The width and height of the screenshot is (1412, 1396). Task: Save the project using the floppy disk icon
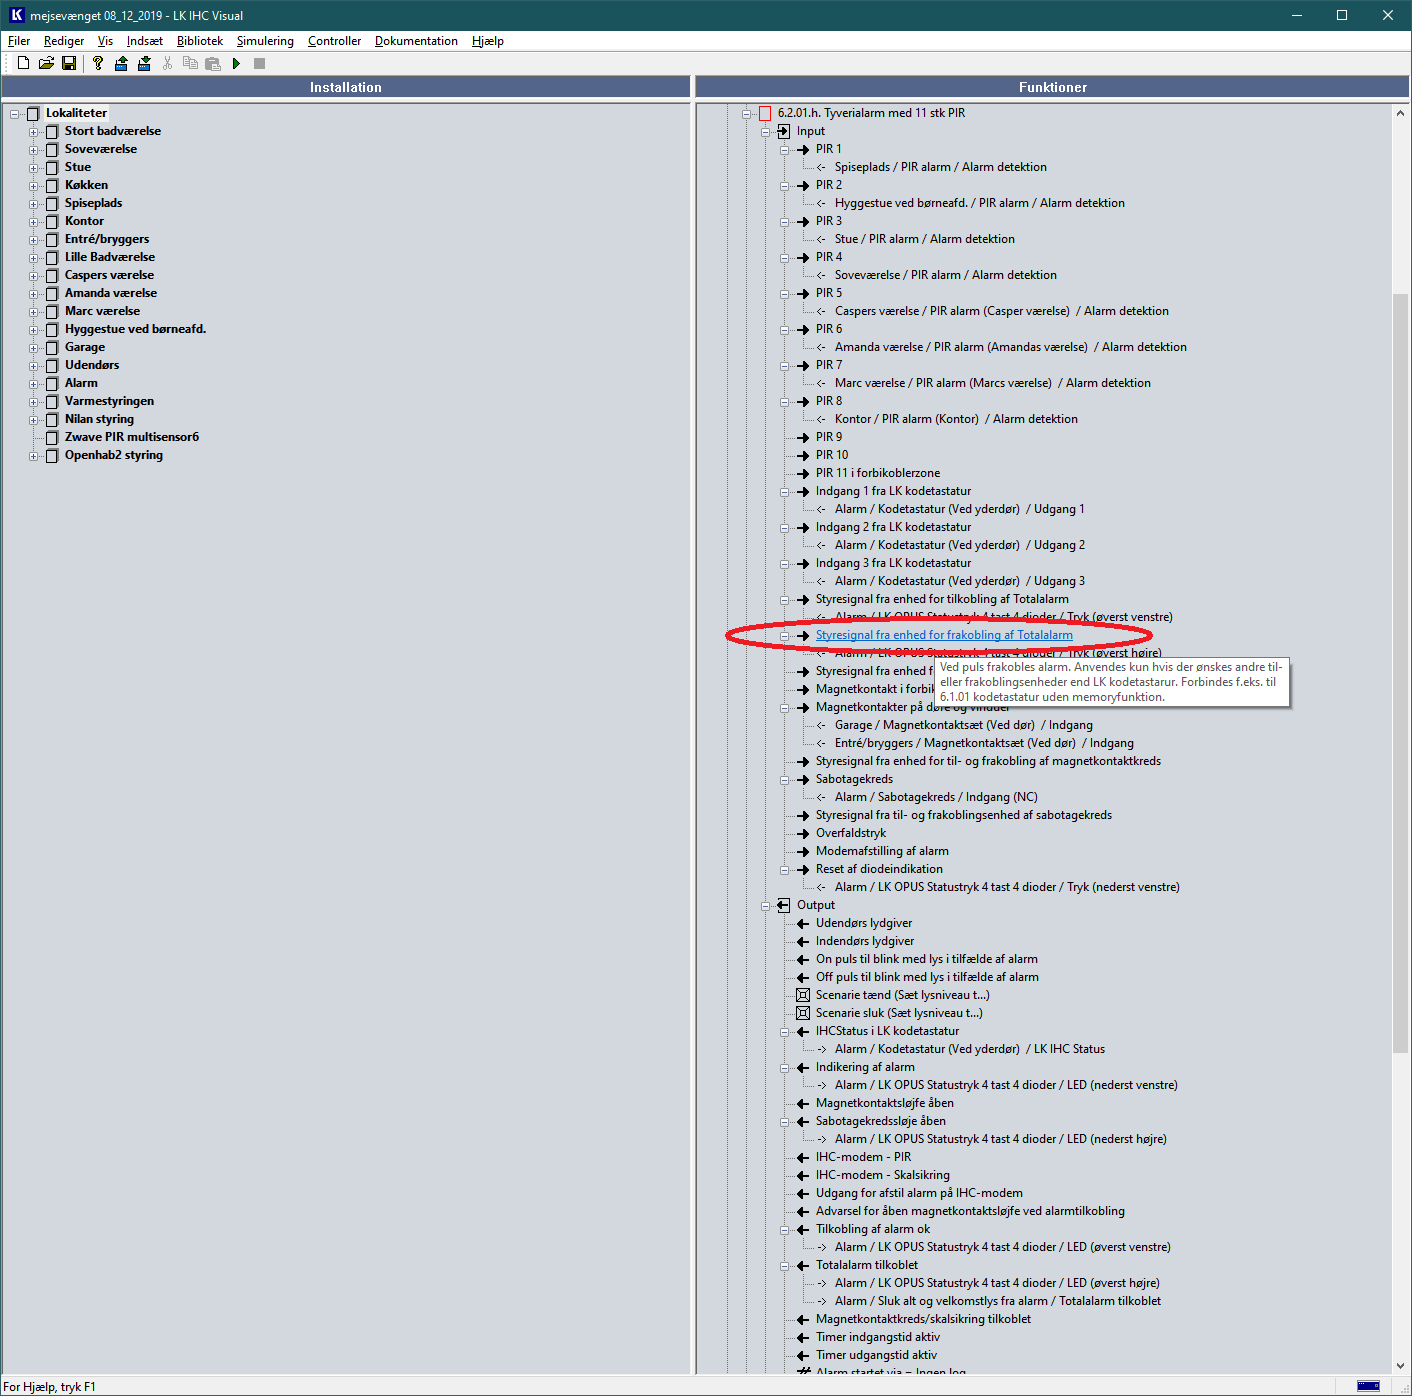coord(69,63)
